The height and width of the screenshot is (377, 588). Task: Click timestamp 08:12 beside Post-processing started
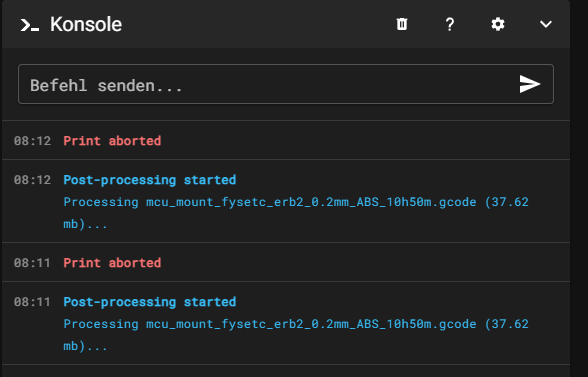32,180
